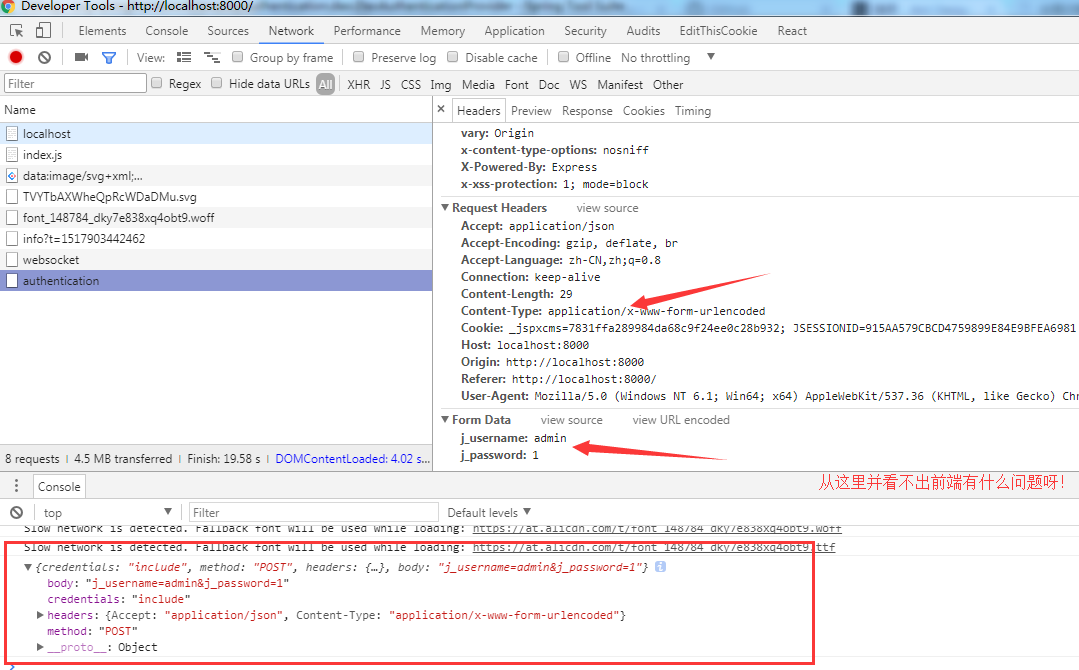Select the font_148784 woff request row
Image resolution: width=1079 pixels, height=670 pixels.
tap(216, 217)
